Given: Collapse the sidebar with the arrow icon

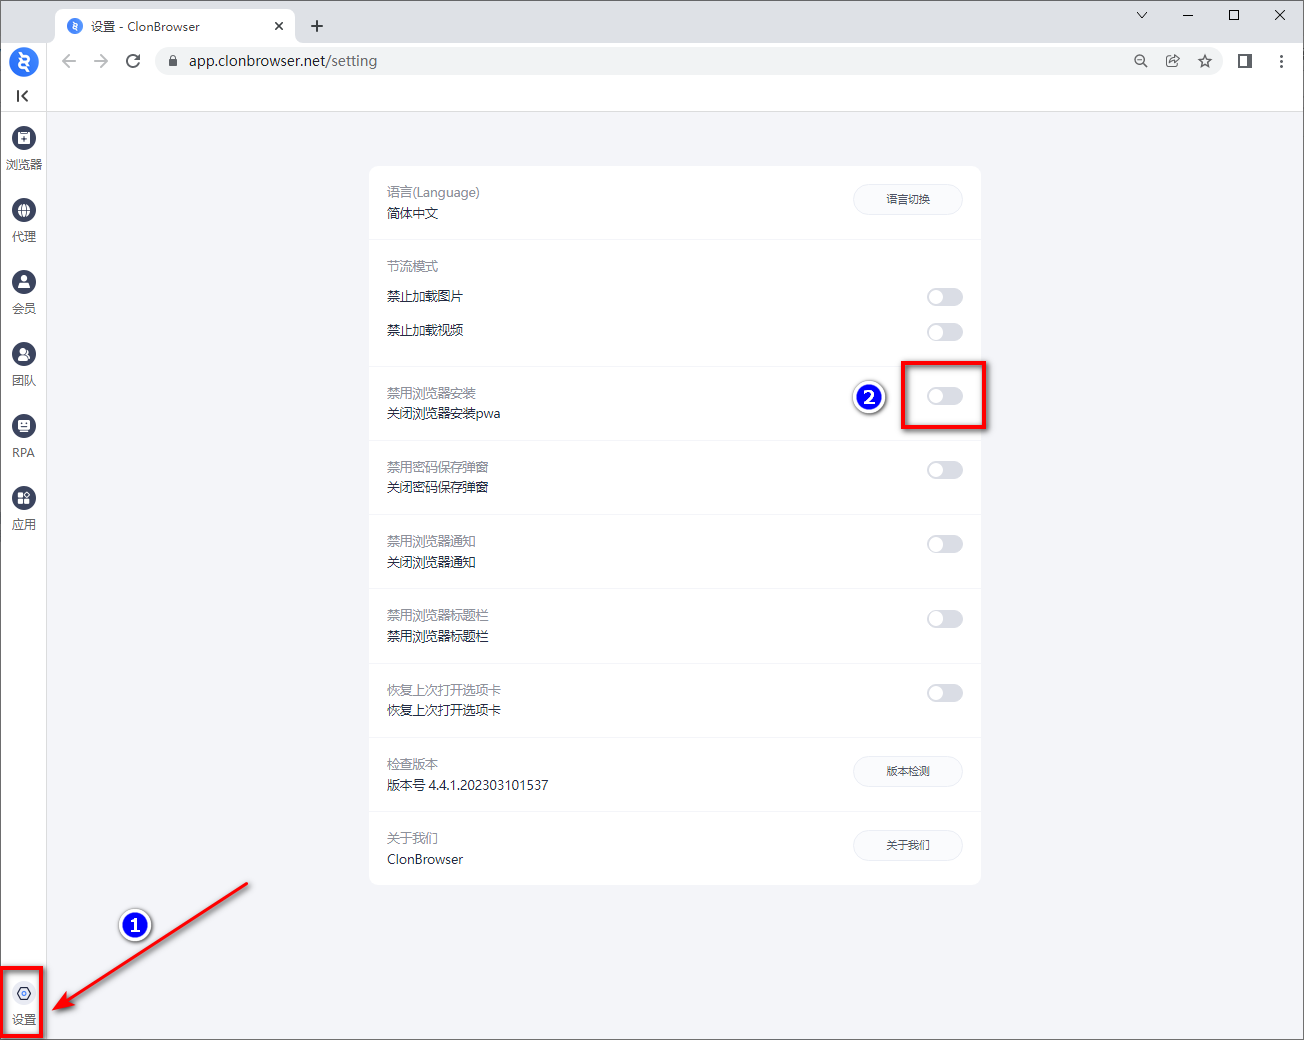Looking at the screenshot, I should [x=22, y=96].
